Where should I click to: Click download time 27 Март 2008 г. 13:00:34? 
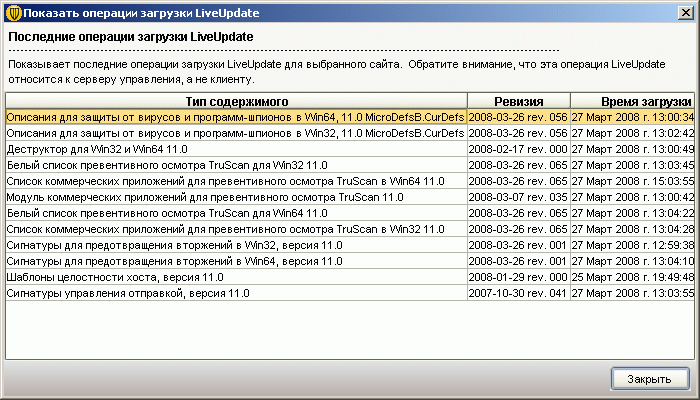click(633, 117)
